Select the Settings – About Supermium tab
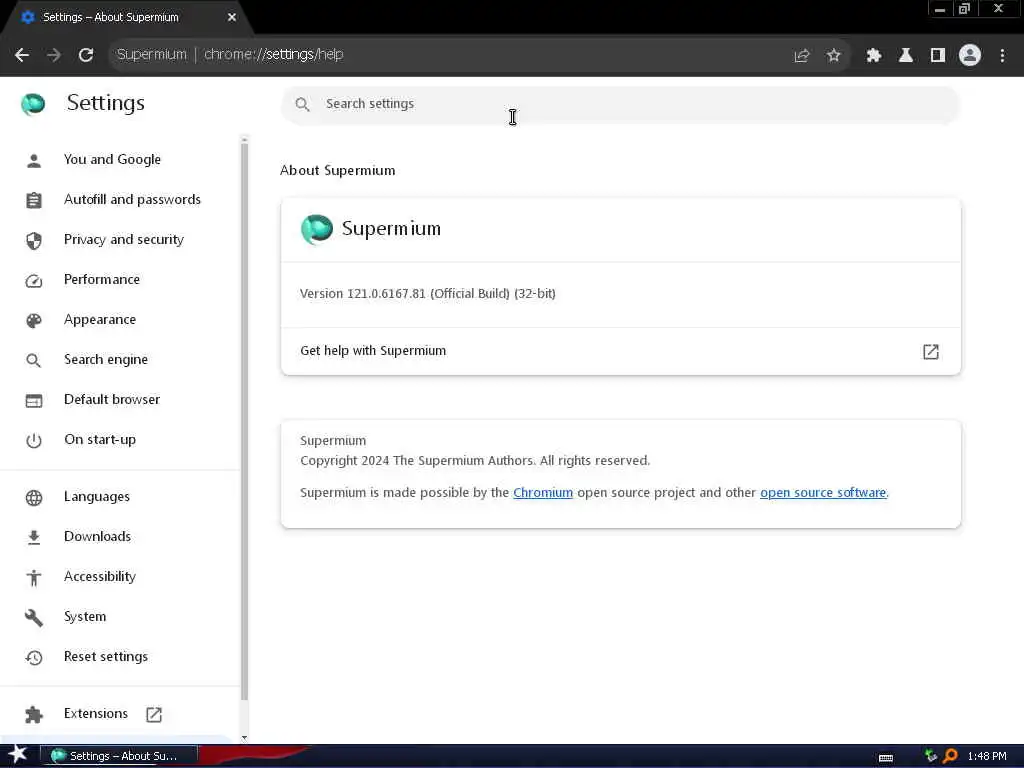 (124, 17)
